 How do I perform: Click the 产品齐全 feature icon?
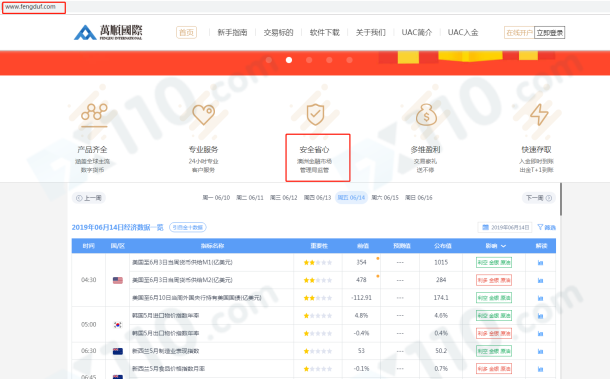click(94, 116)
